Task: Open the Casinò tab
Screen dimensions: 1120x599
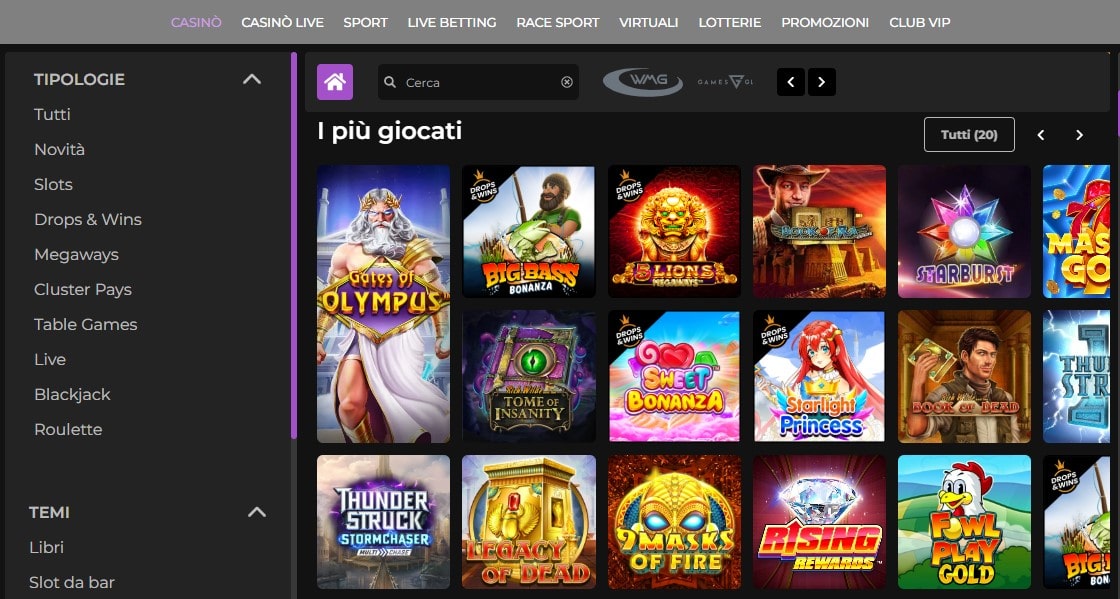Action: [x=196, y=22]
